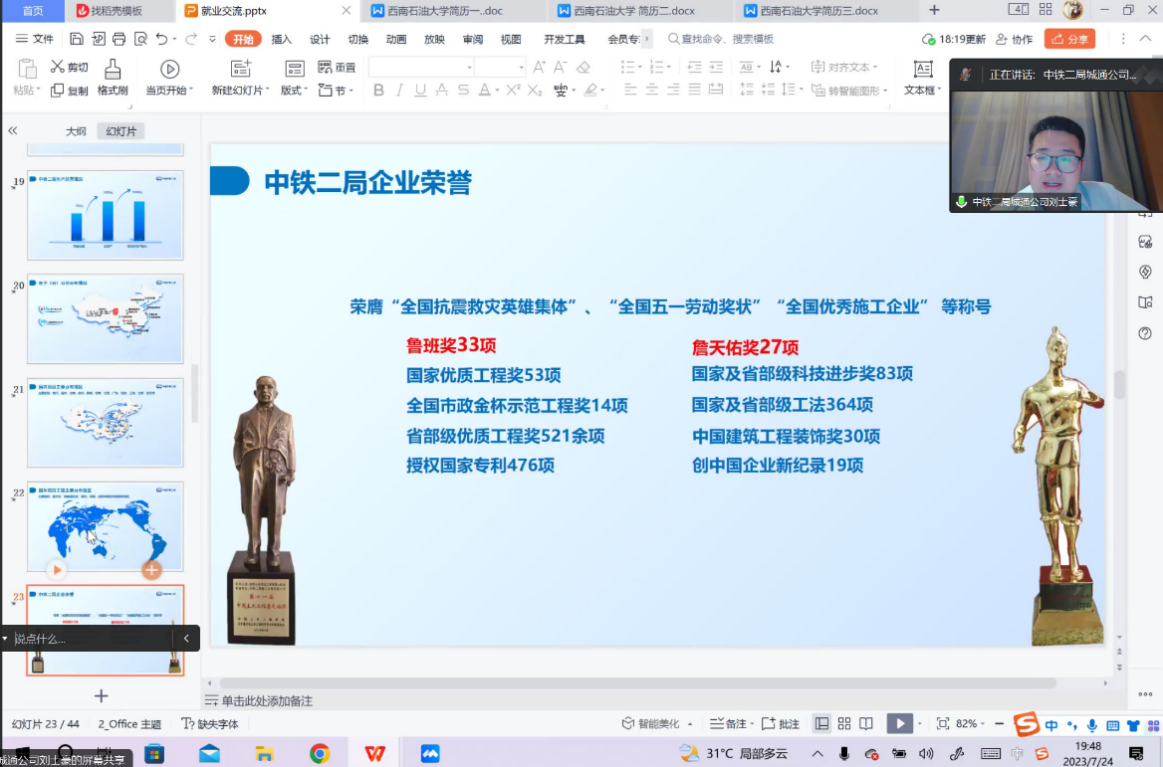Collapse the slide thumbnail panel with double chevron

(x=13, y=131)
